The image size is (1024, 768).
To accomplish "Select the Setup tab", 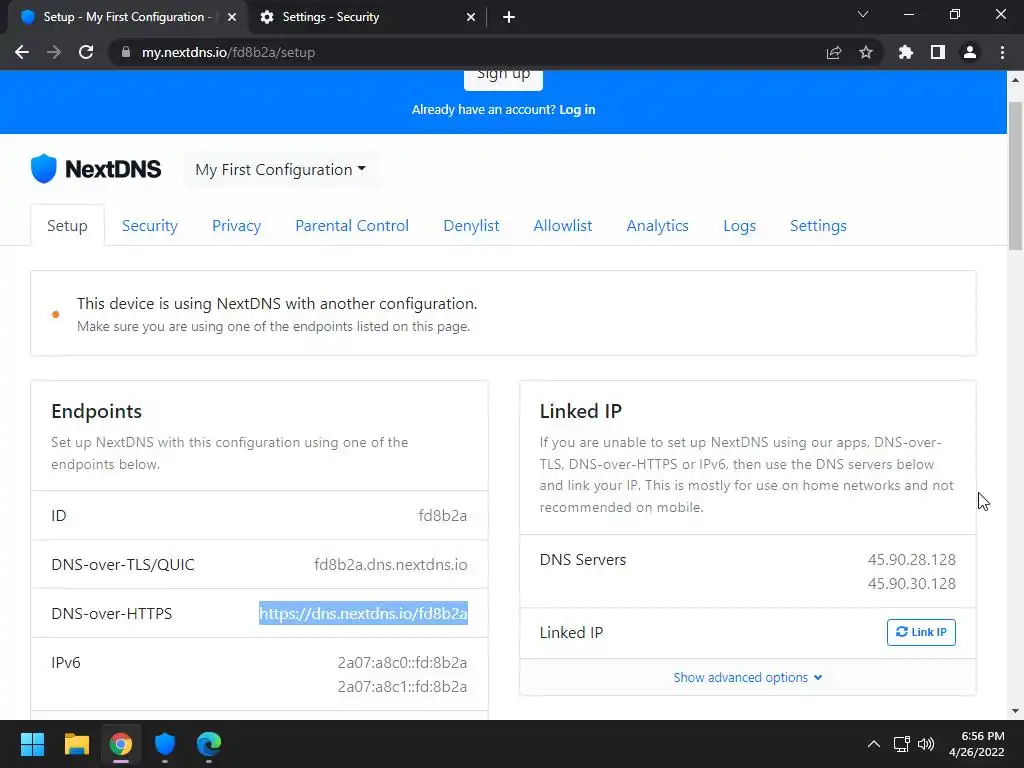I will [67, 225].
